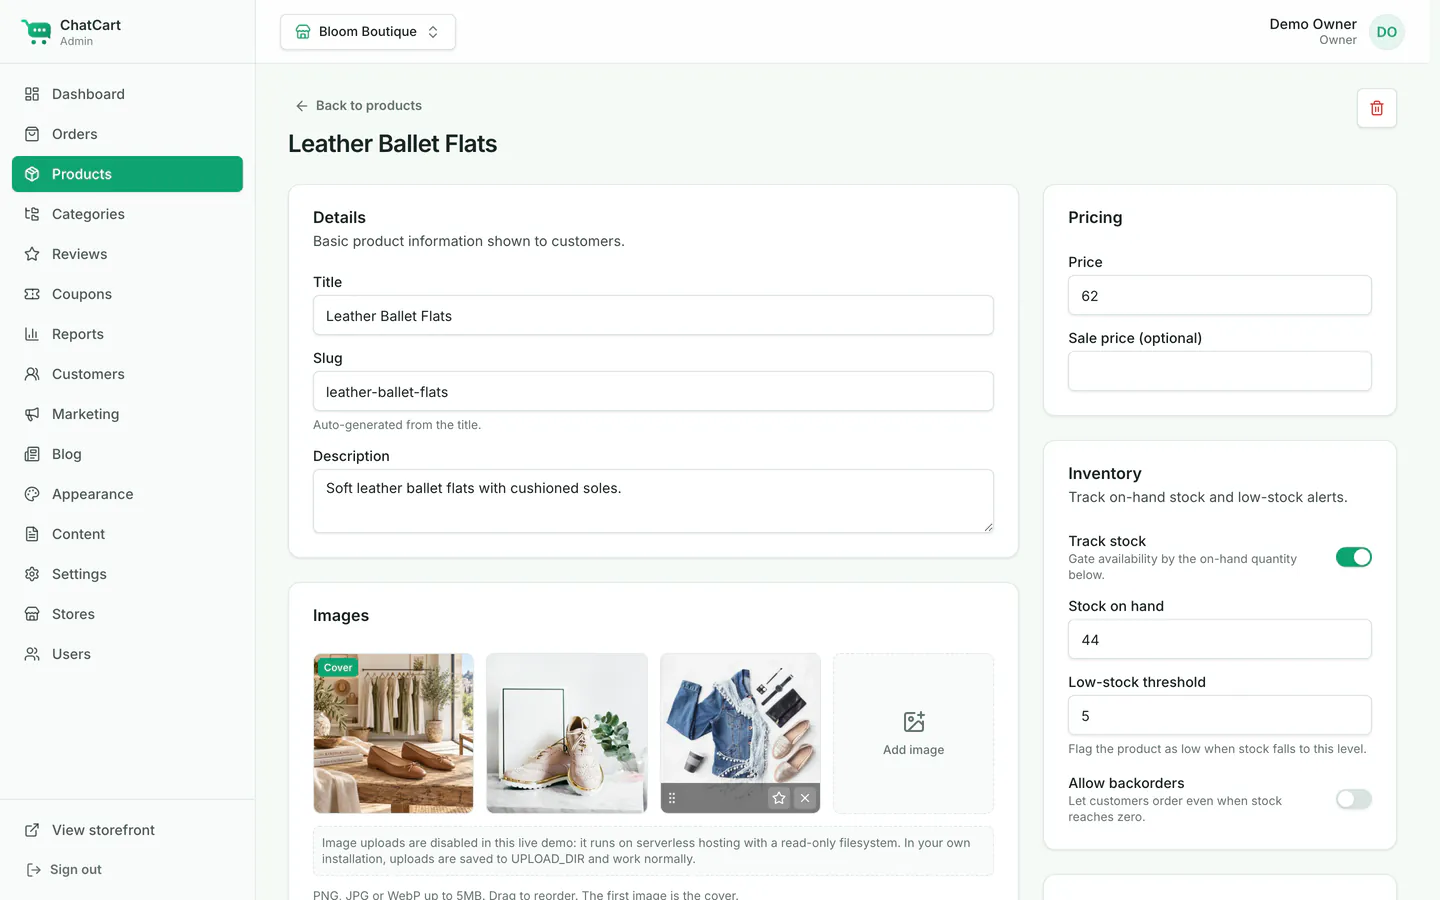The image size is (1440, 900).
Task: Open View storefront link
Action: point(127,830)
